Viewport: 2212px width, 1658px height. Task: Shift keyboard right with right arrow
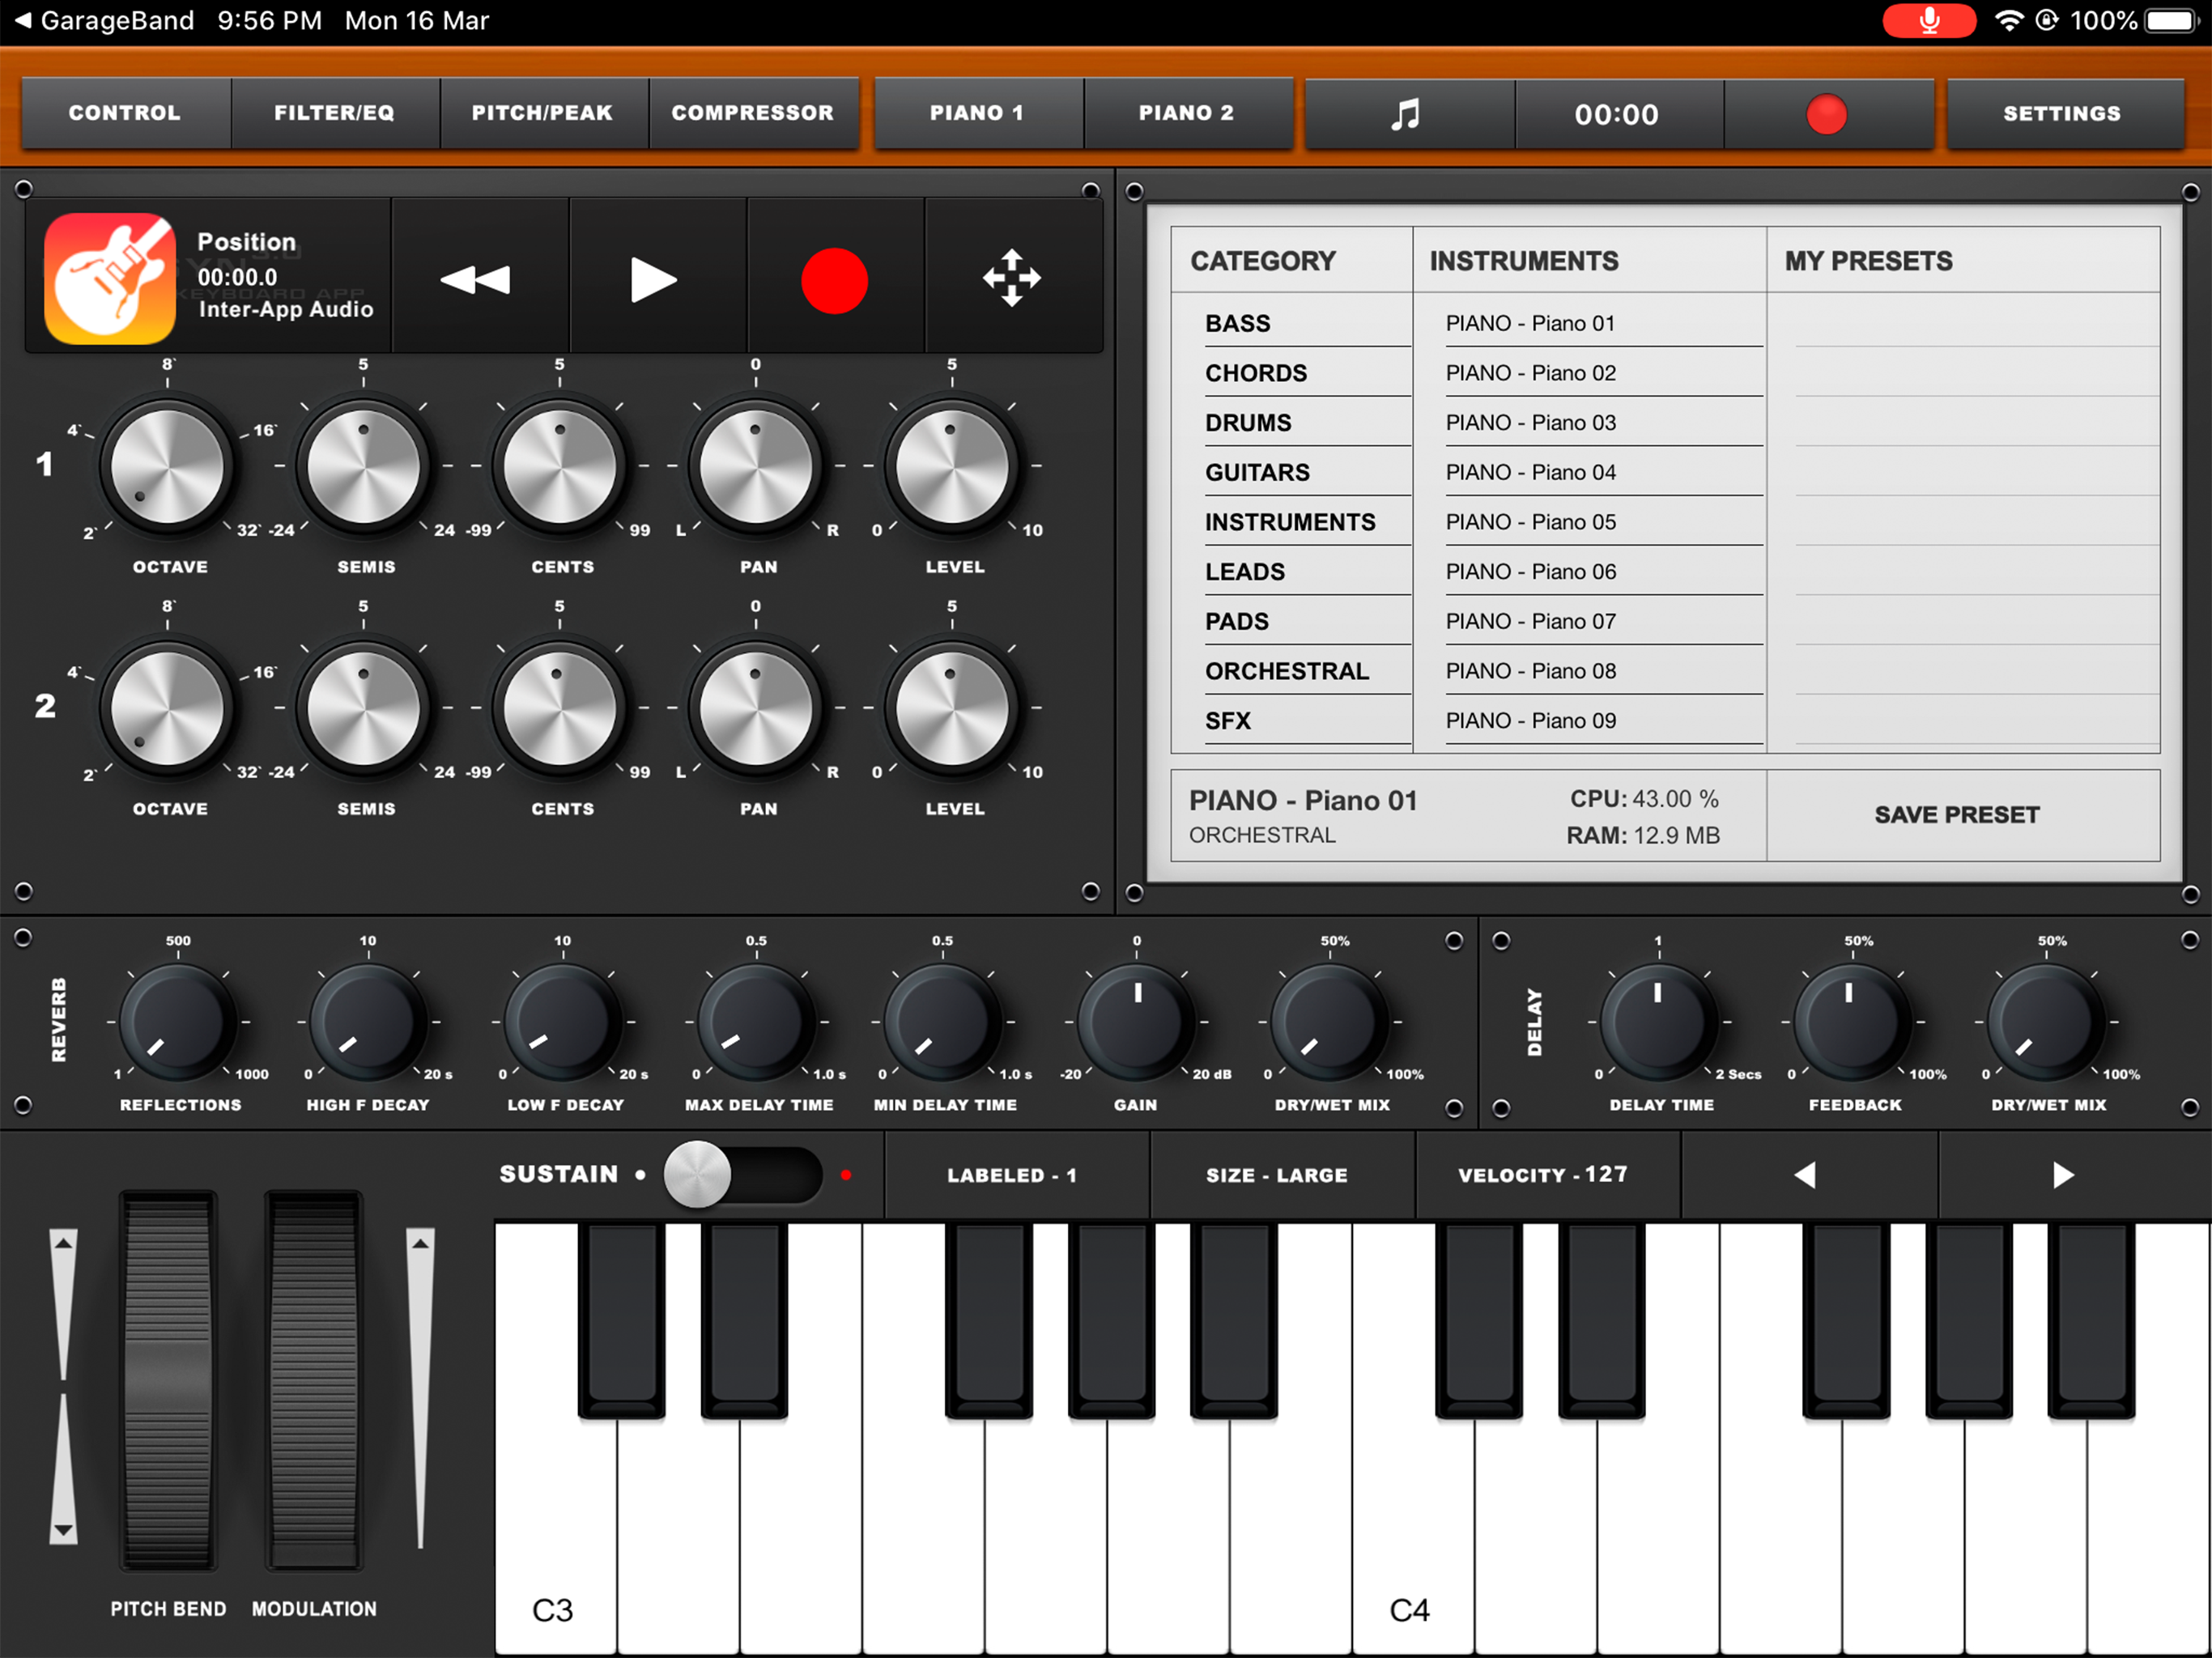point(2062,1175)
